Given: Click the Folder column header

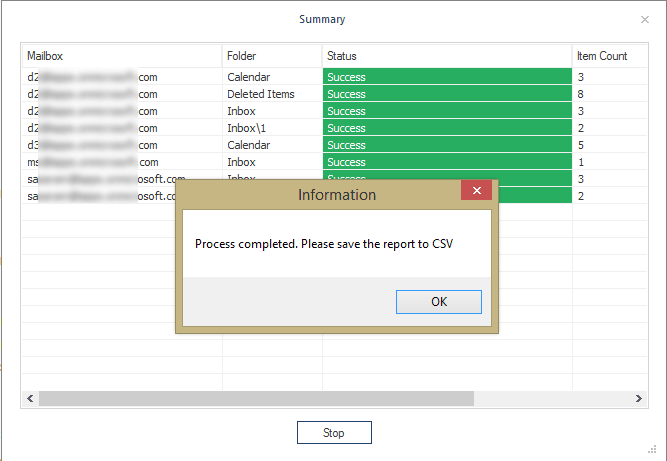Looking at the screenshot, I should (270, 56).
